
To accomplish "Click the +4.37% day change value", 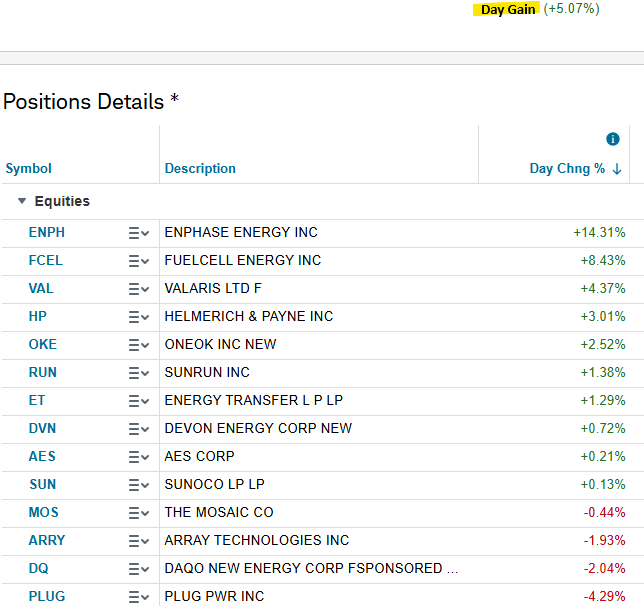I will click(603, 288).
